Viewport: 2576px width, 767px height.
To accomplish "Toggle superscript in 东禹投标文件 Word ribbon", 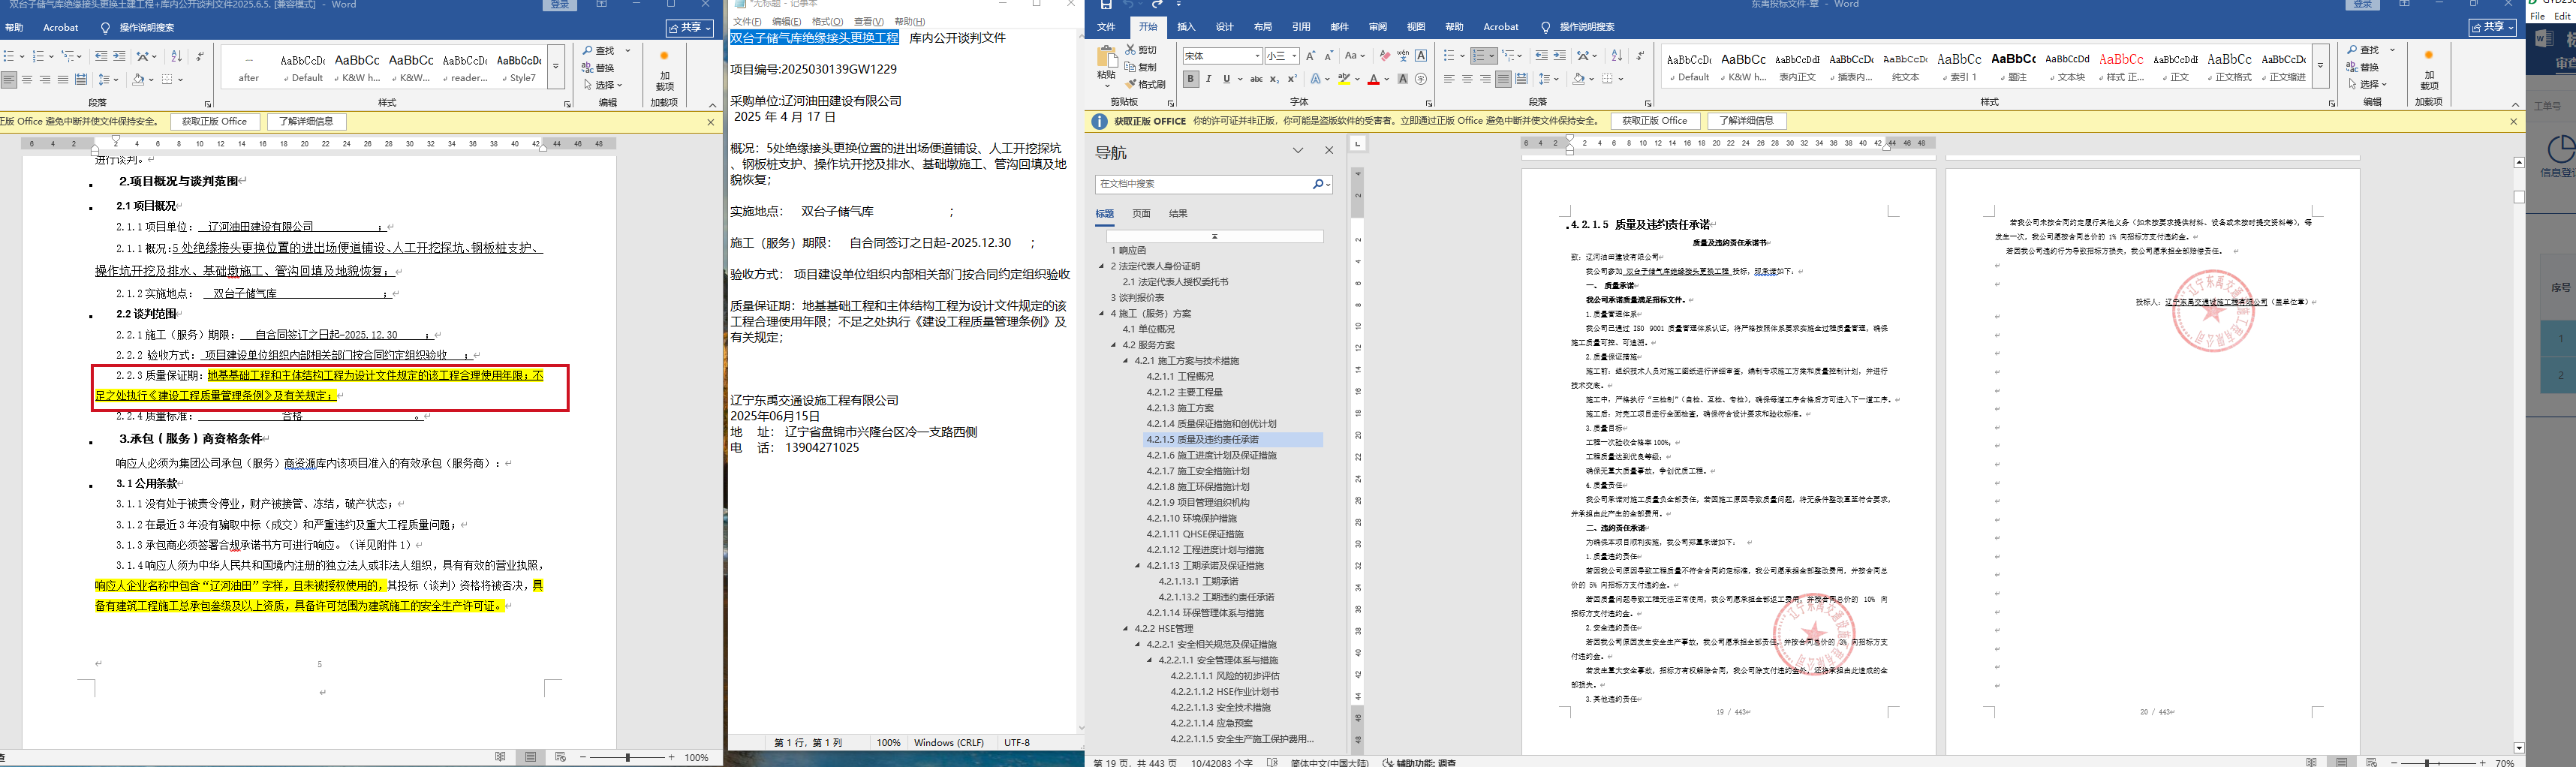I will click(1292, 79).
